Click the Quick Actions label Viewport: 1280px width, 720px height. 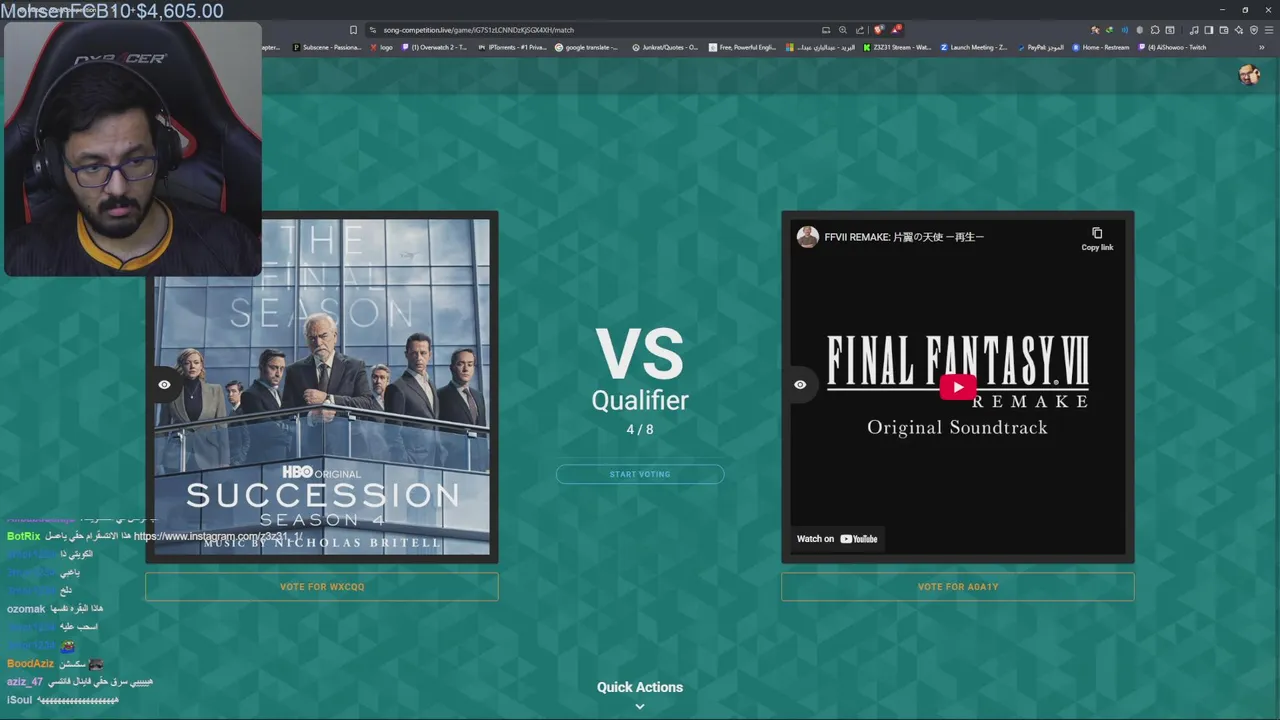pos(640,687)
